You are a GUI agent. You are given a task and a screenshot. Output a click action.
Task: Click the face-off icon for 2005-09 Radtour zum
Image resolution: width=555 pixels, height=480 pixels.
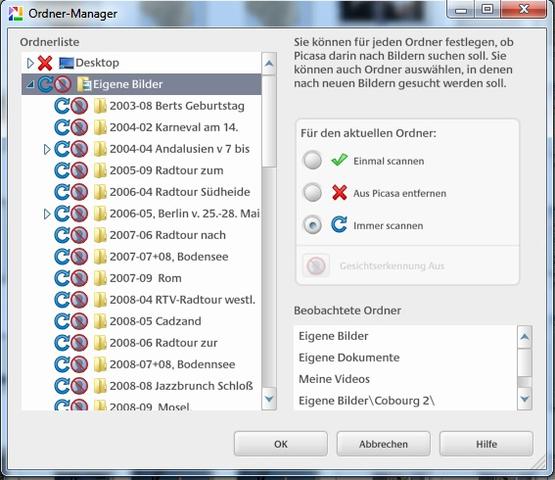79,171
